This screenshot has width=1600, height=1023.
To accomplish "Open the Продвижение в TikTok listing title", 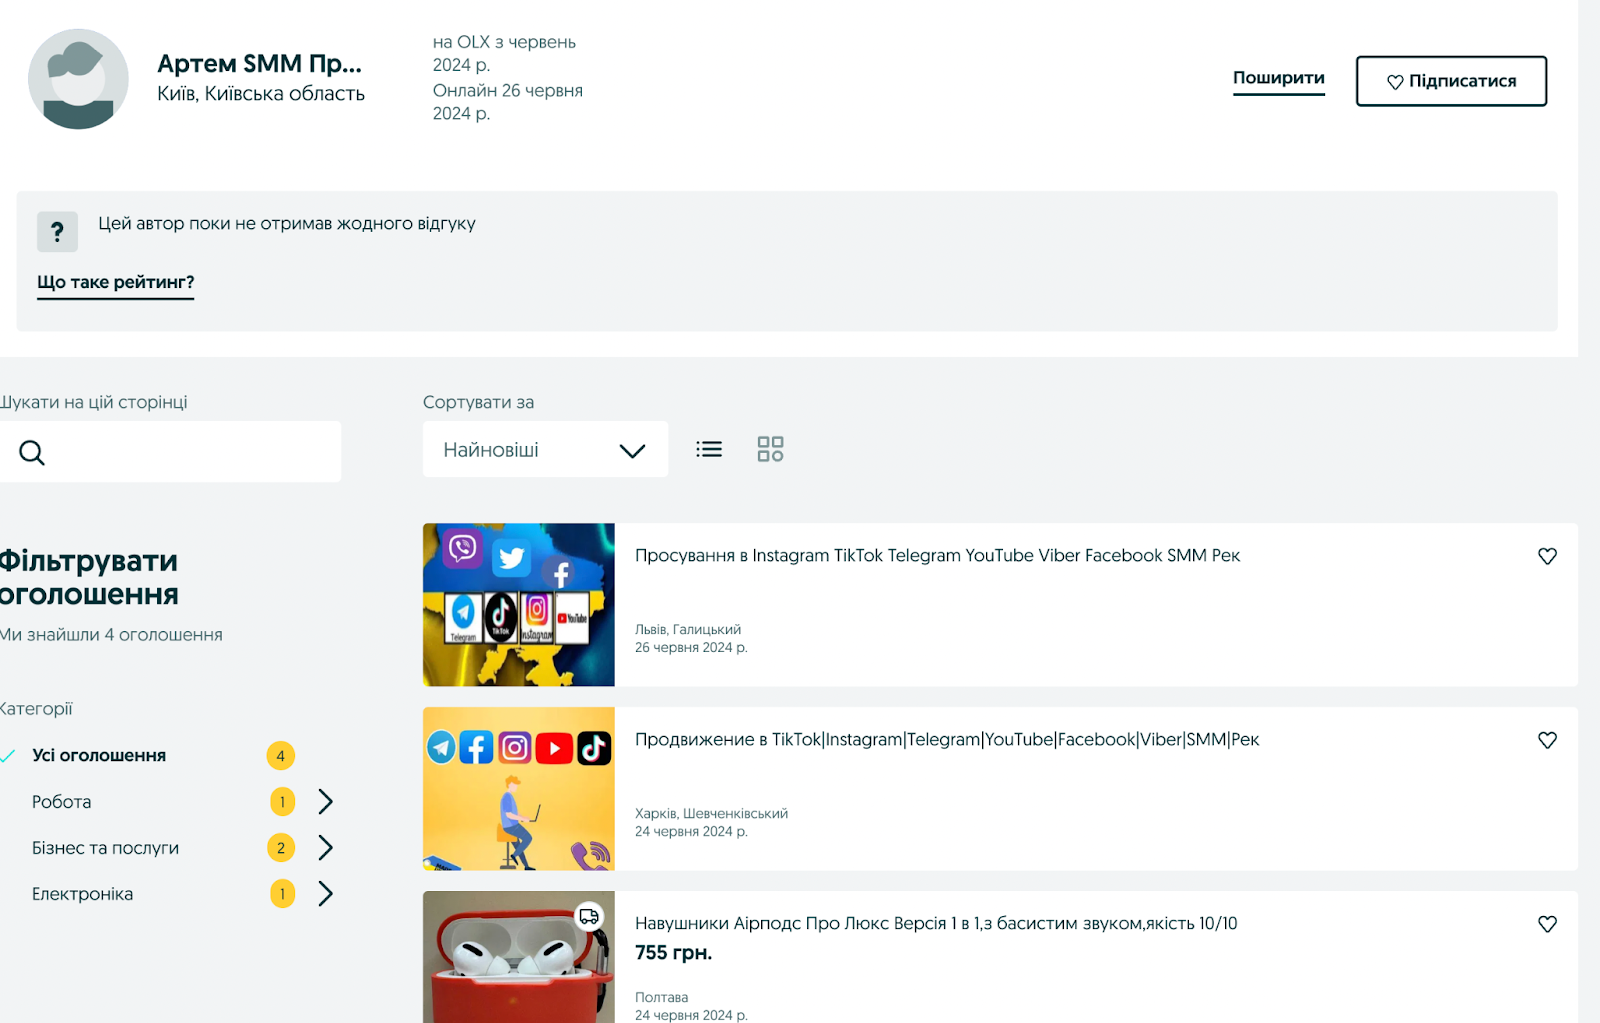I will click(947, 740).
